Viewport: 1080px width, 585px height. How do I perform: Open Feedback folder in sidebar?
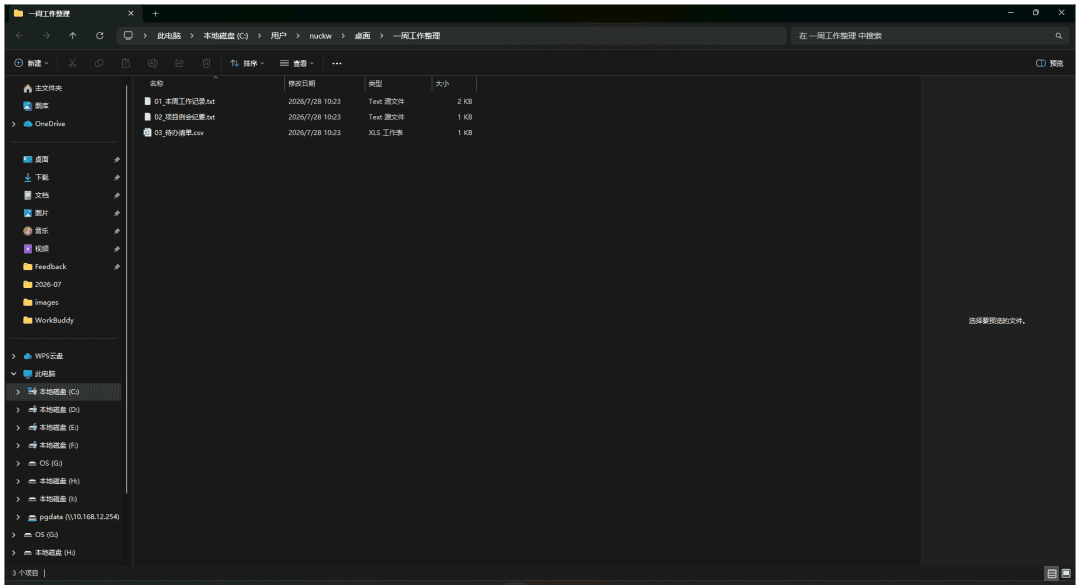click(45, 267)
